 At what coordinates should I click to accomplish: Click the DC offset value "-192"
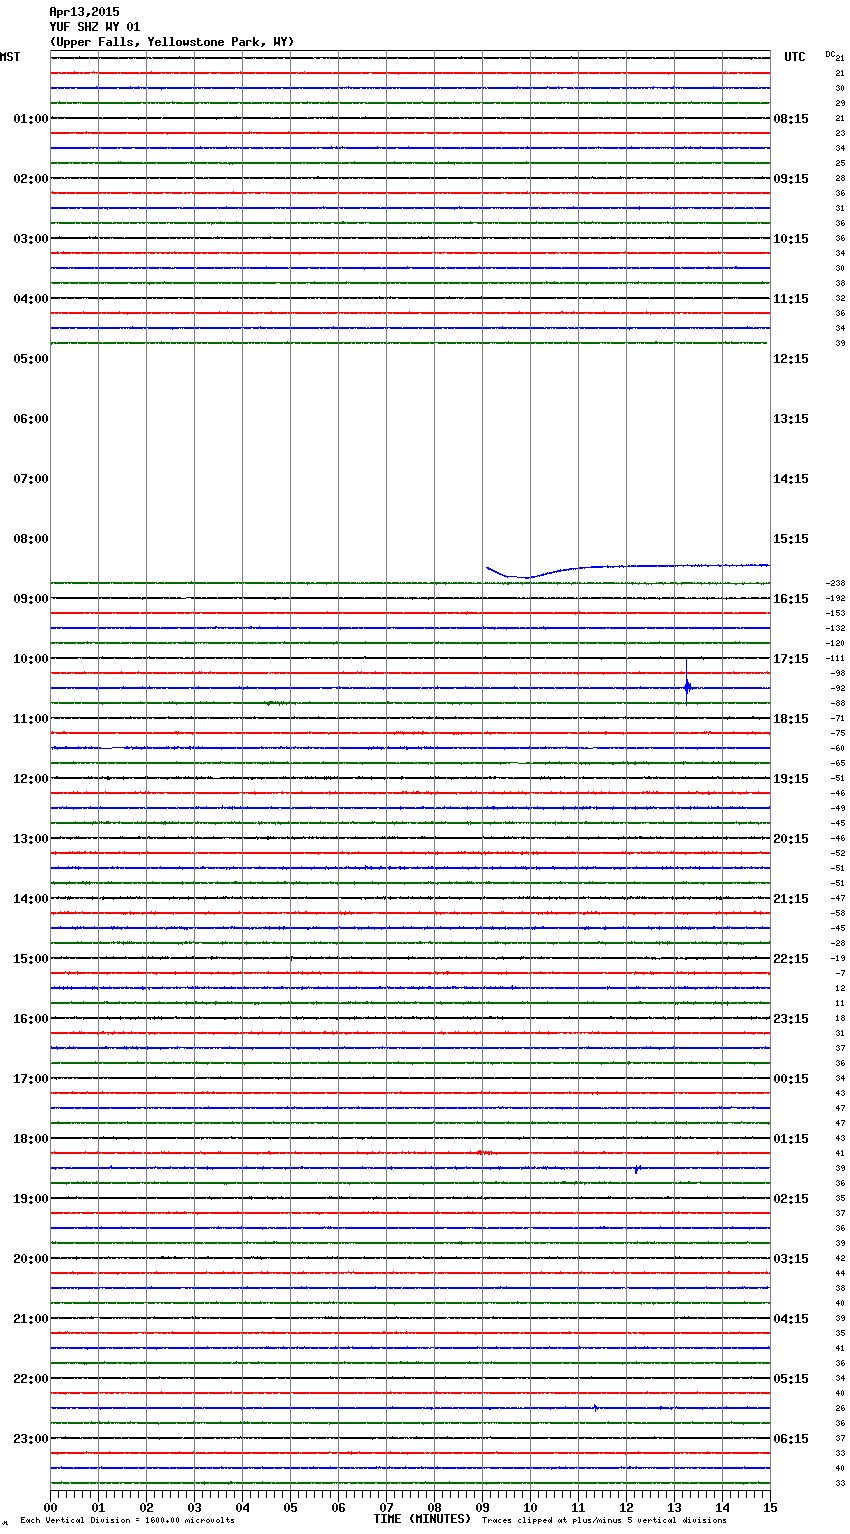coord(836,598)
